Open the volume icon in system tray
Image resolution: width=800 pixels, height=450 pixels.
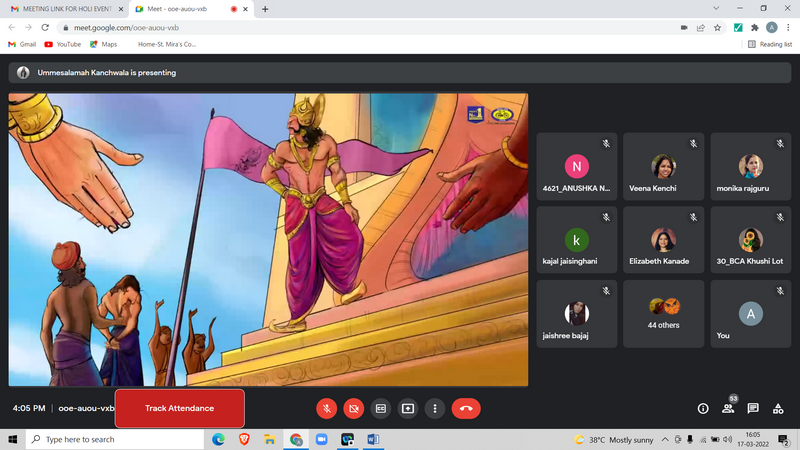coord(728,439)
